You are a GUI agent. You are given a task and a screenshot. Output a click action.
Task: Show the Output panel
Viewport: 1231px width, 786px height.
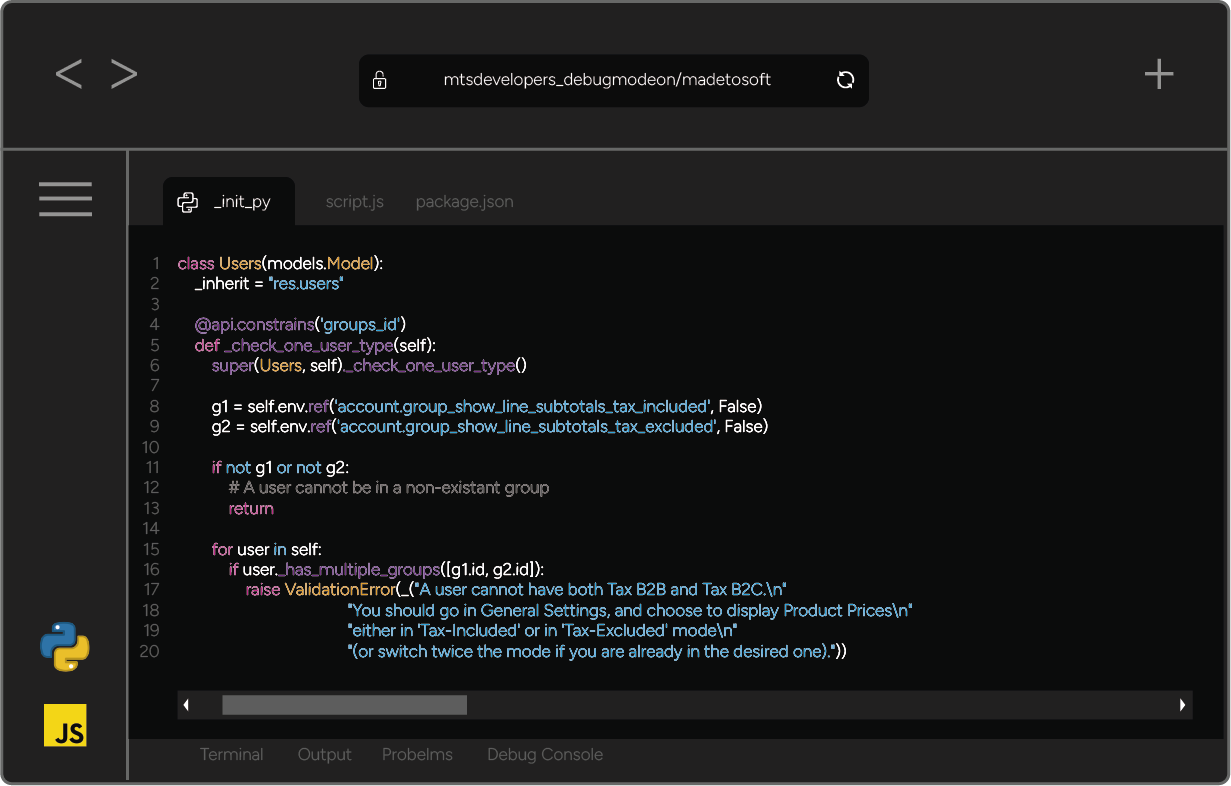(x=324, y=755)
